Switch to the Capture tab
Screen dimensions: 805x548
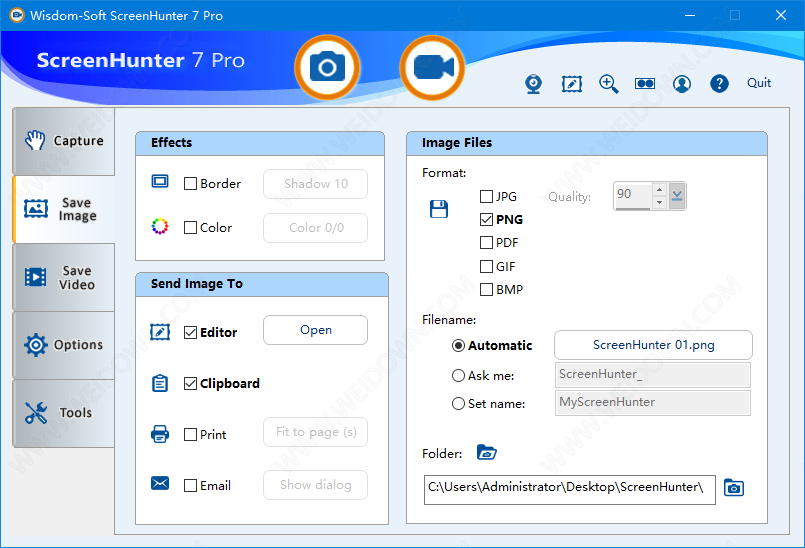(x=64, y=141)
